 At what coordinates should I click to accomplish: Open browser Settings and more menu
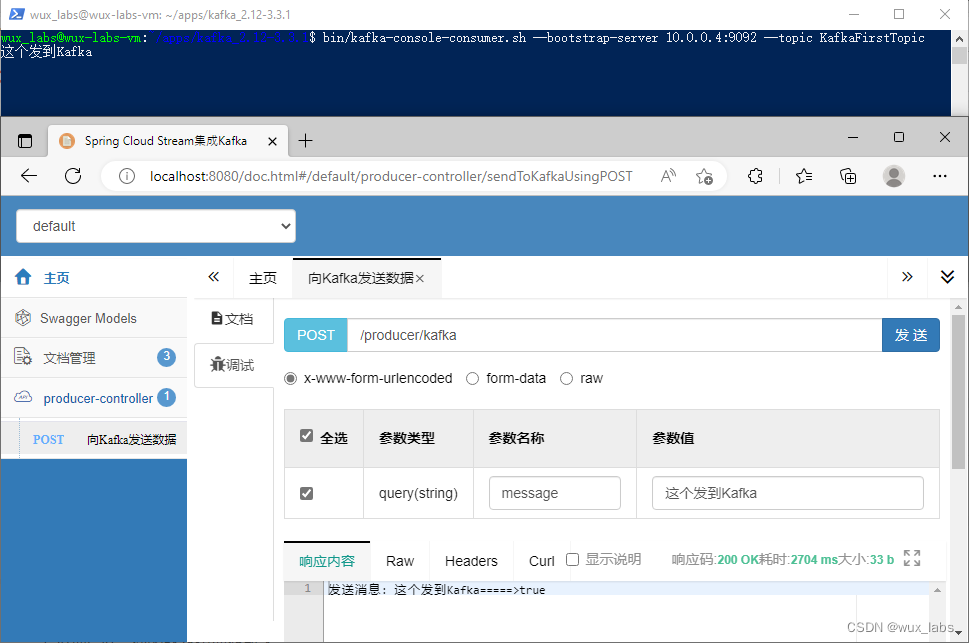[x=939, y=176]
